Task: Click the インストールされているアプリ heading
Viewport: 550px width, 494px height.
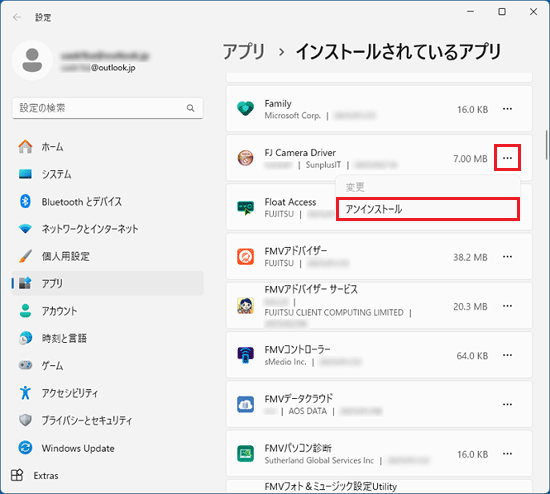Action: point(398,52)
